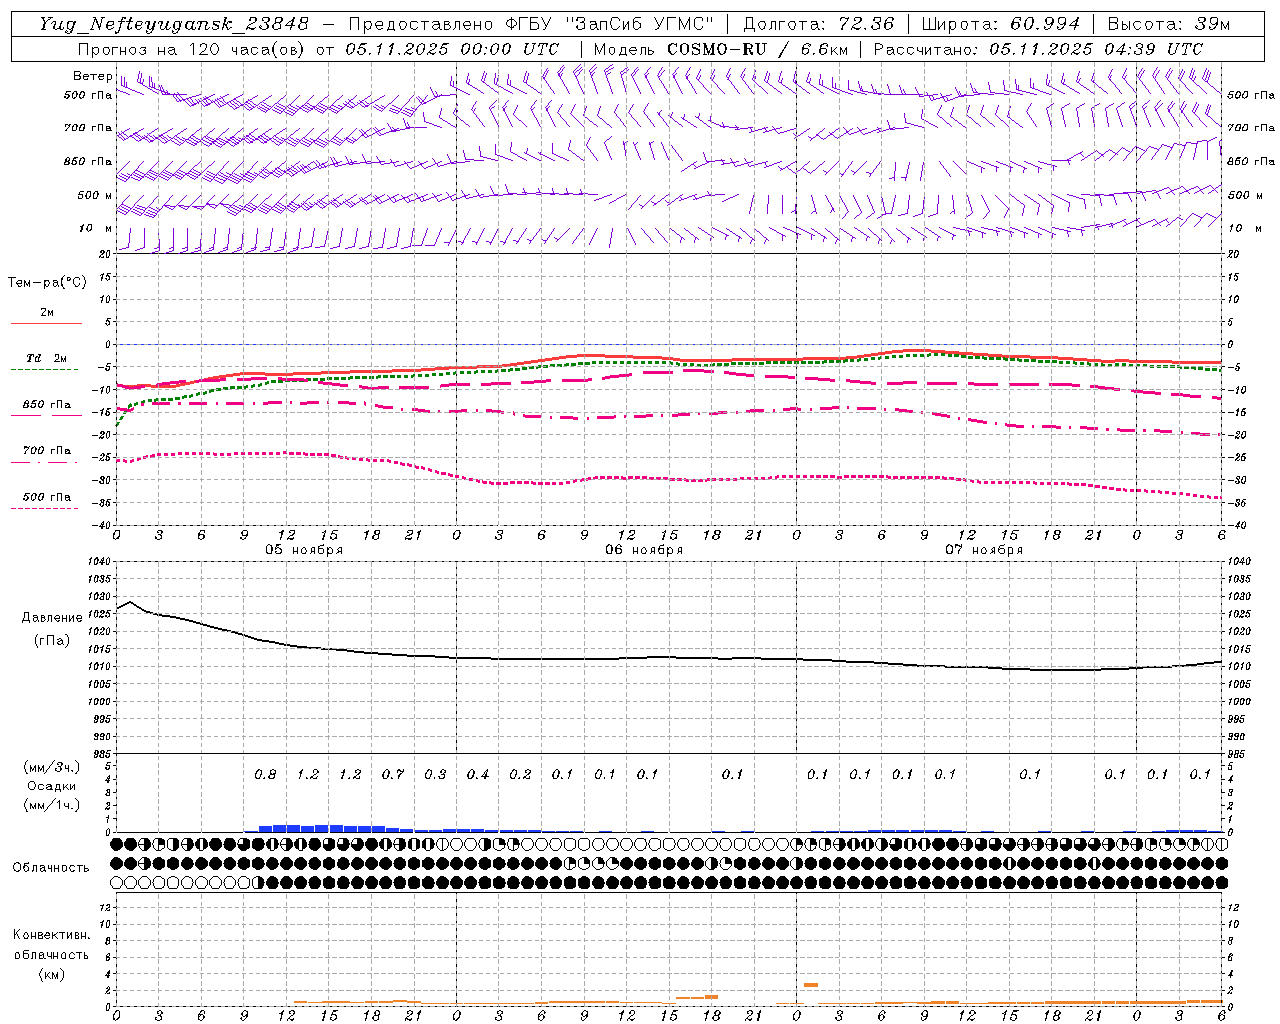Click the '(мм/3ч.)' precipitation unit label
Image resolution: width=1280 pixels, height=1024 pixels.
point(52,767)
